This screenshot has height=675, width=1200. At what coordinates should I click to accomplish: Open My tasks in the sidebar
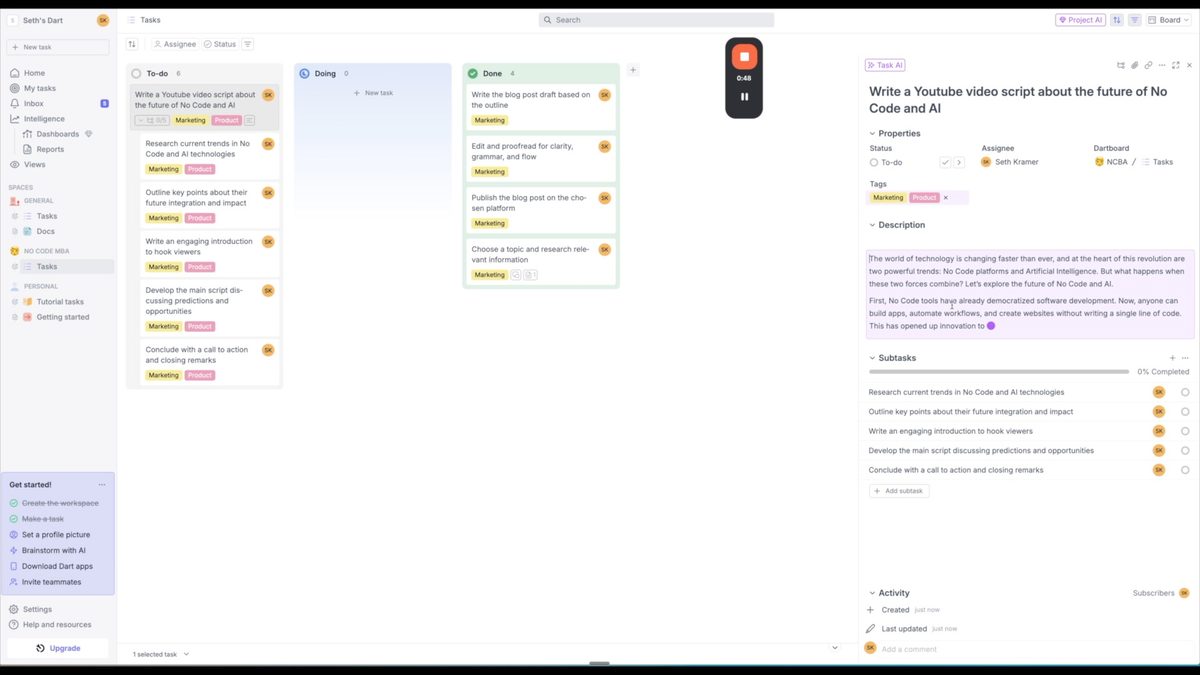coord(40,88)
